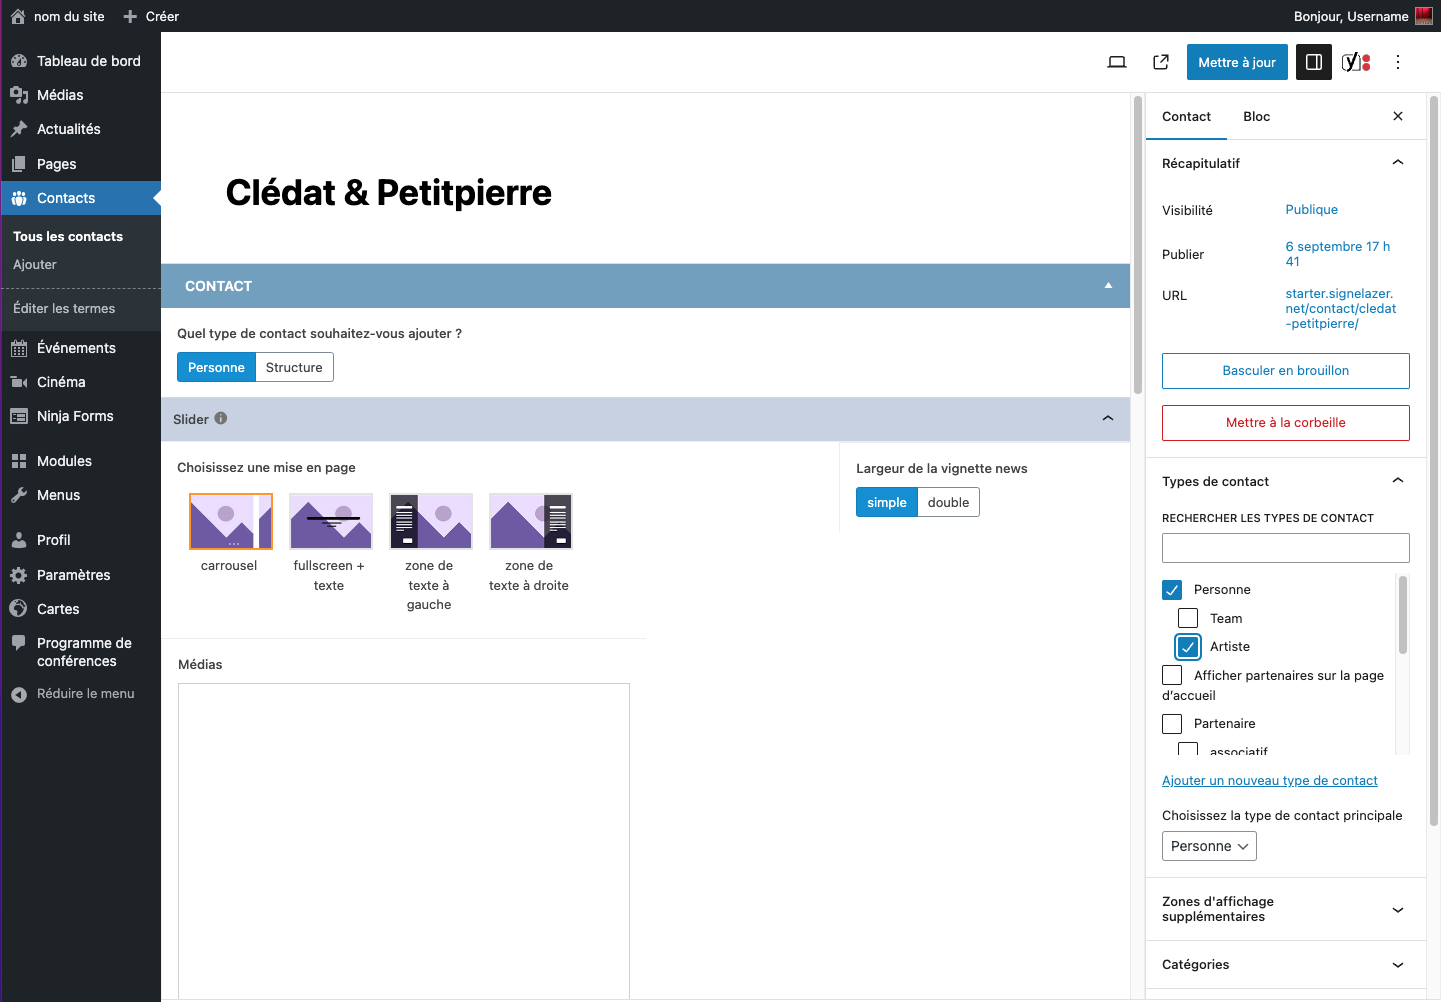
Task: Open the Ninja Forms sidebar item
Action: click(75, 416)
